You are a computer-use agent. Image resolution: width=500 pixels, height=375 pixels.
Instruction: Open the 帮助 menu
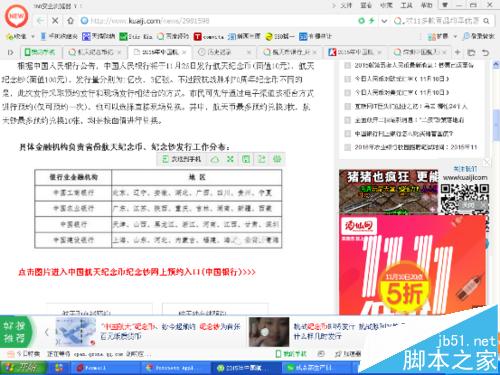point(426,5)
